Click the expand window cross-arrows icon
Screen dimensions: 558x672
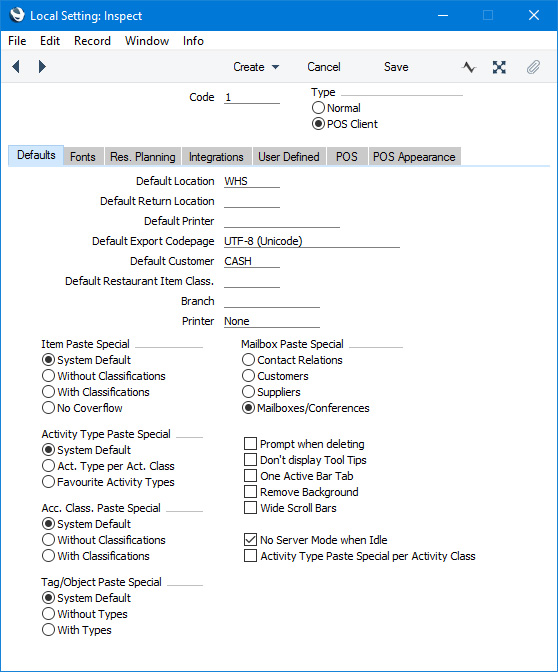click(499, 67)
